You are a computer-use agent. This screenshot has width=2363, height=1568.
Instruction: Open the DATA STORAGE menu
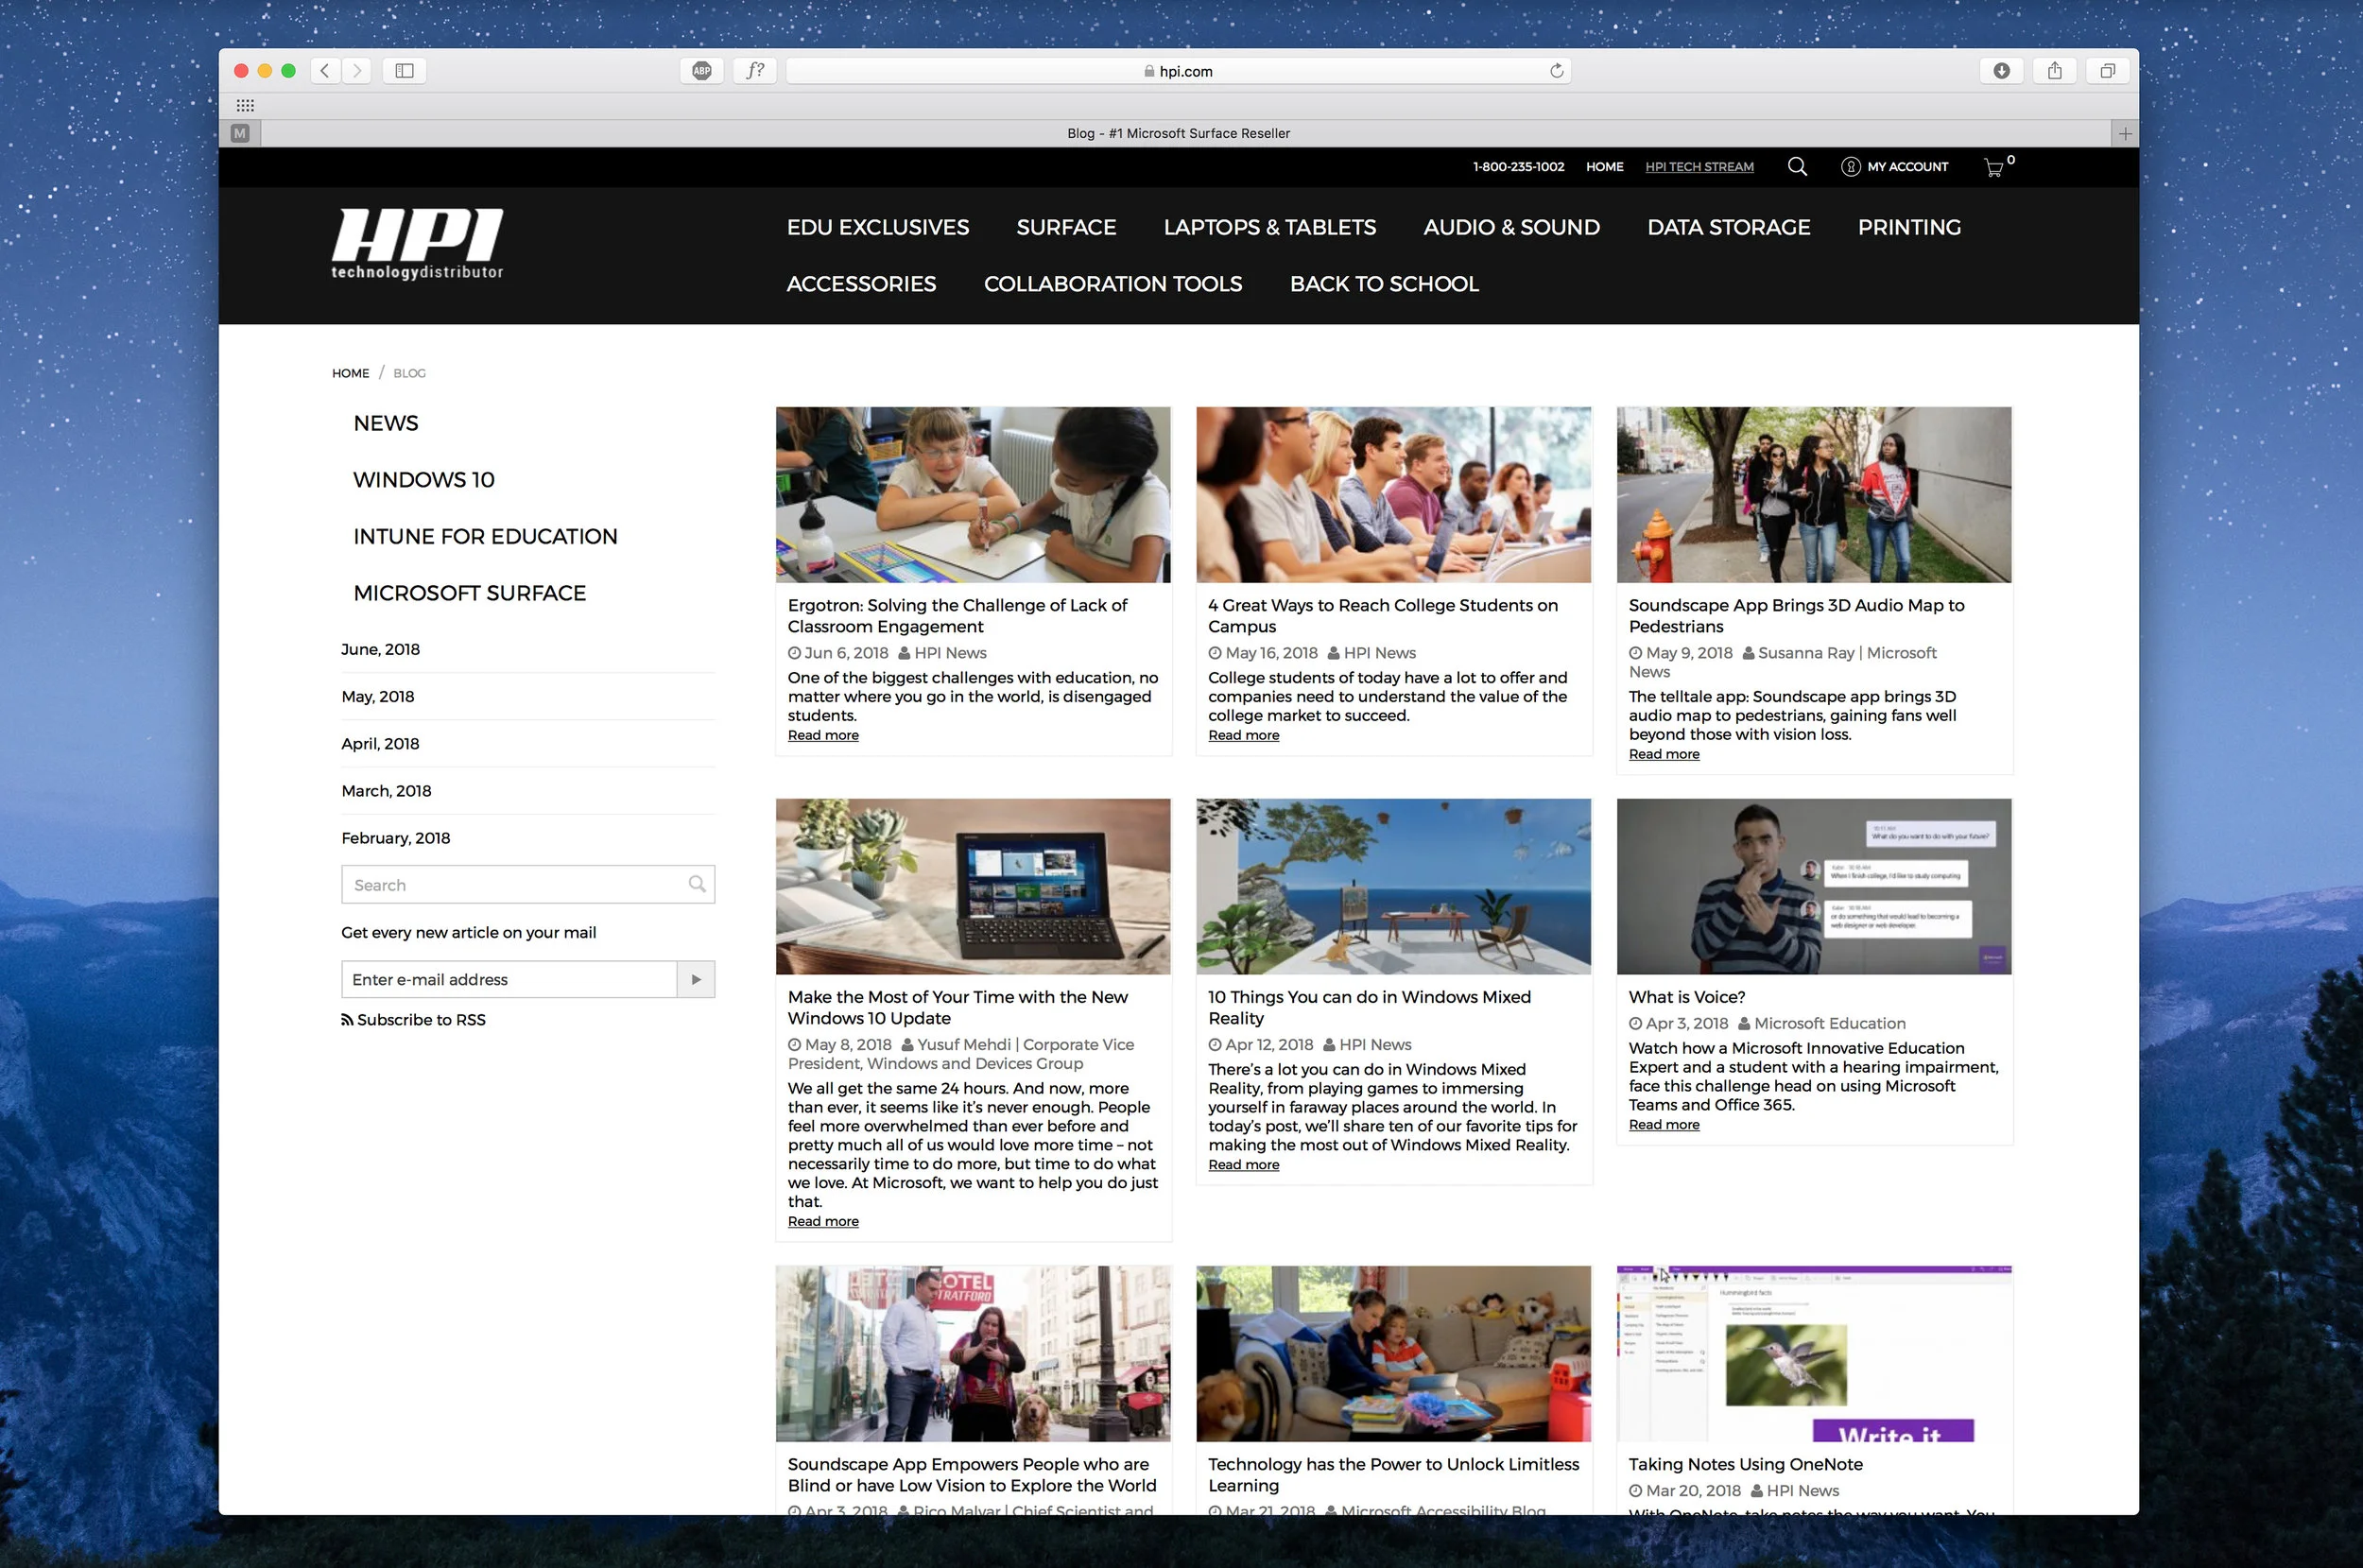point(1728,227)
